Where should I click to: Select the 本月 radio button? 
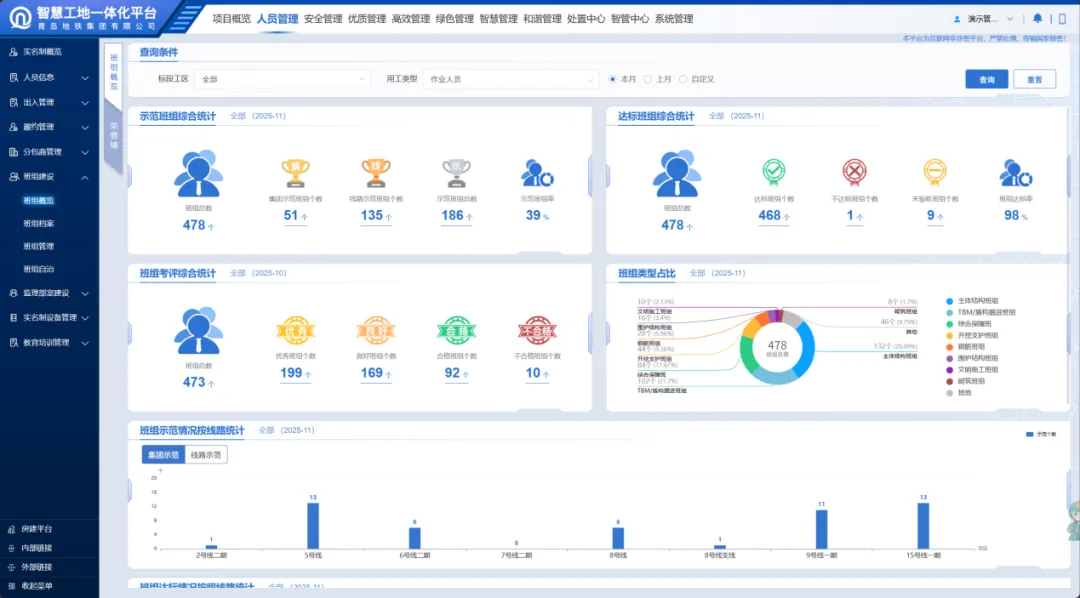click(613, 79)
